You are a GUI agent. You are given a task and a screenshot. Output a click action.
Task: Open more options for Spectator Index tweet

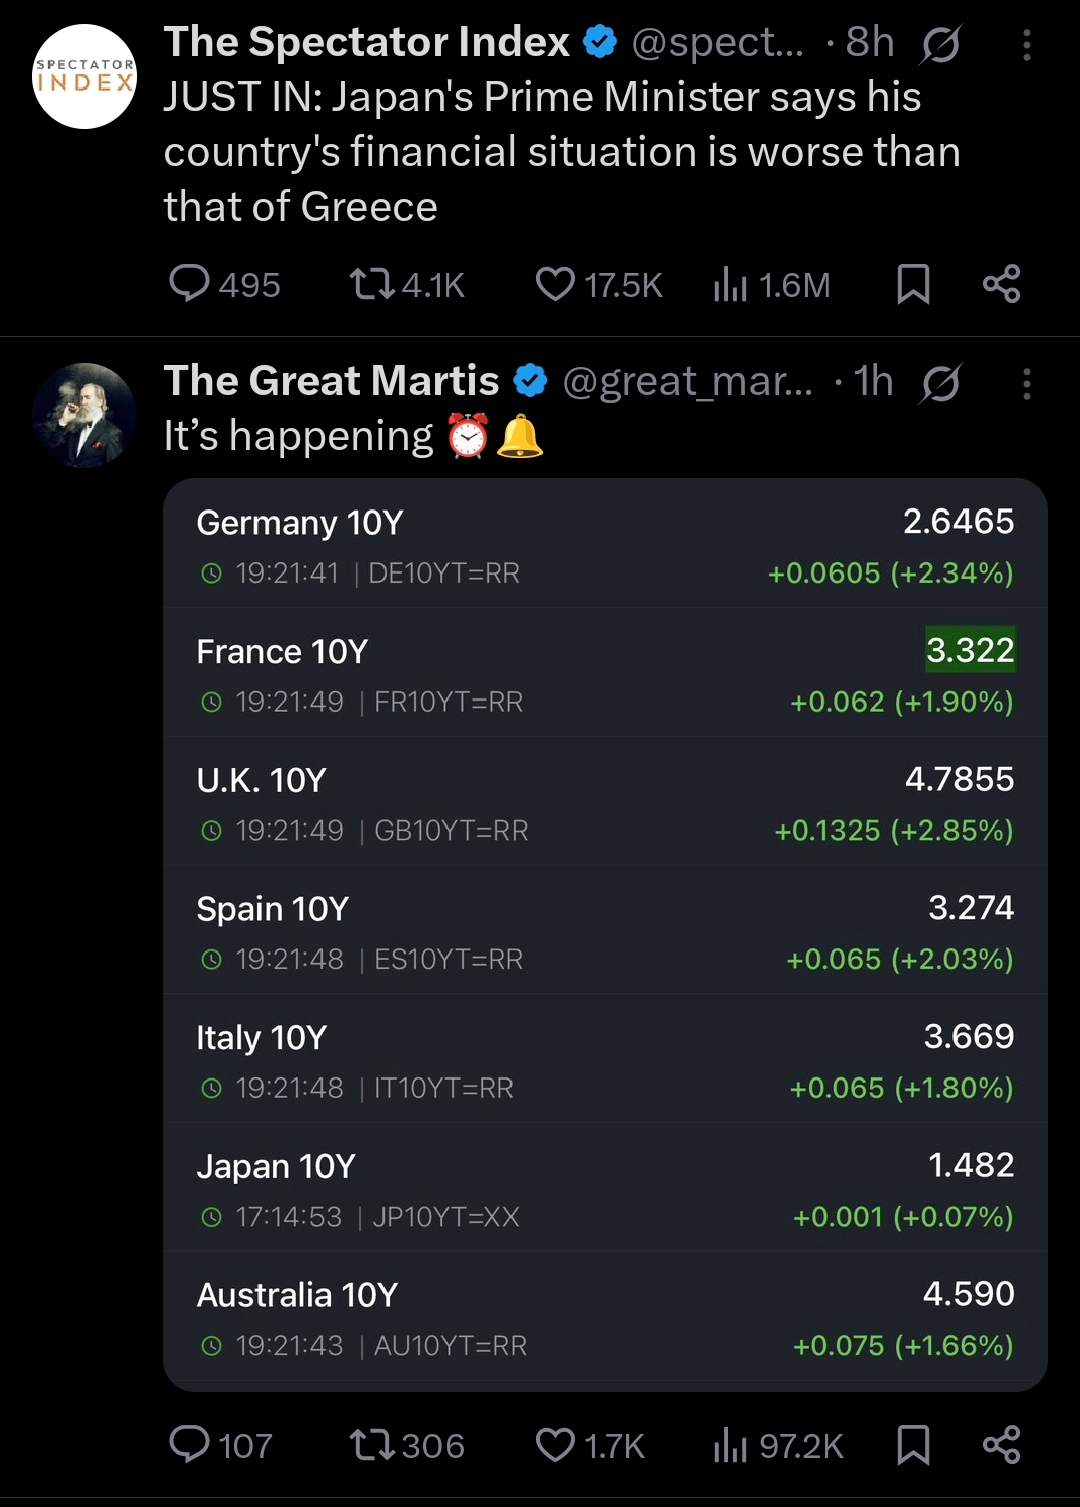1027,44
